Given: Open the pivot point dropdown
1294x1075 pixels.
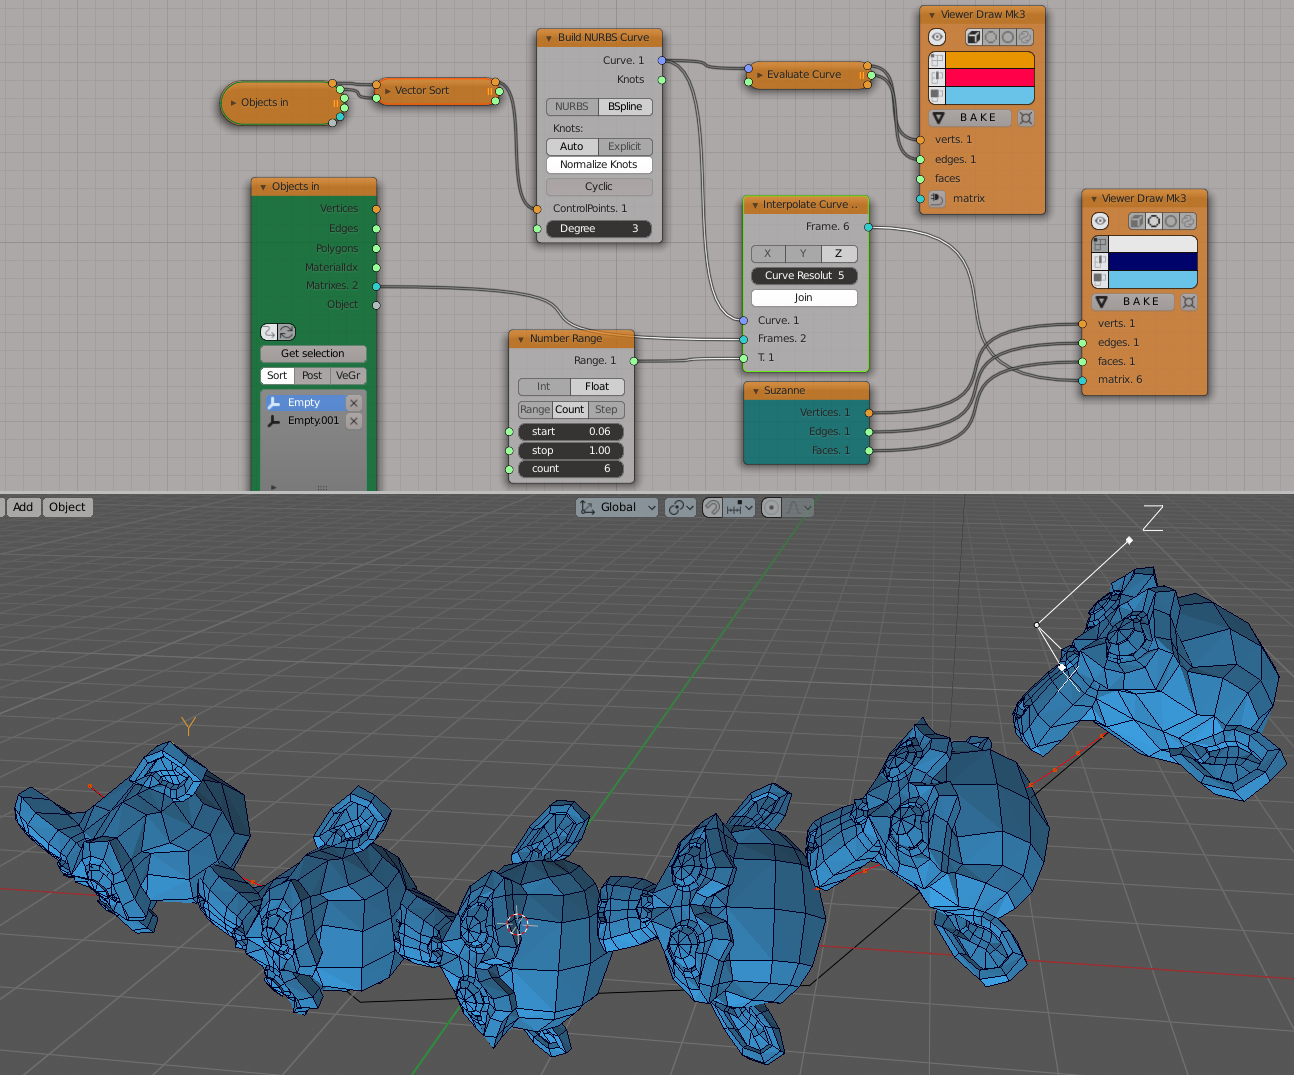Looking at the screenshot, I should [681, 507].
